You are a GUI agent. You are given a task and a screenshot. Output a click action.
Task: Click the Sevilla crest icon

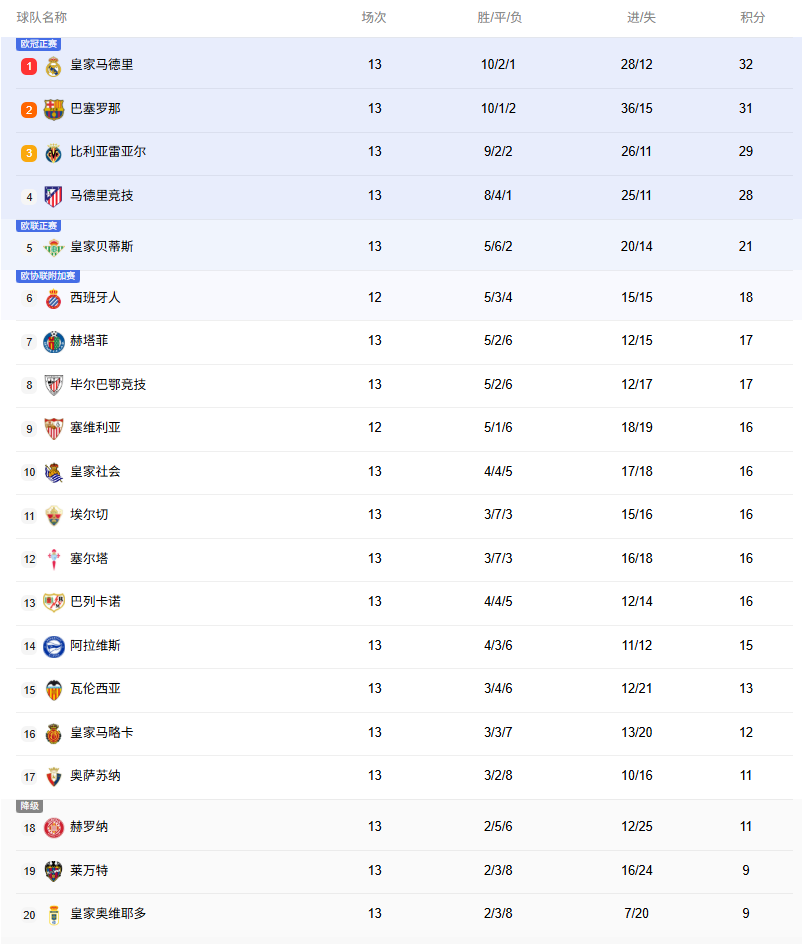[x=54, y=428]
